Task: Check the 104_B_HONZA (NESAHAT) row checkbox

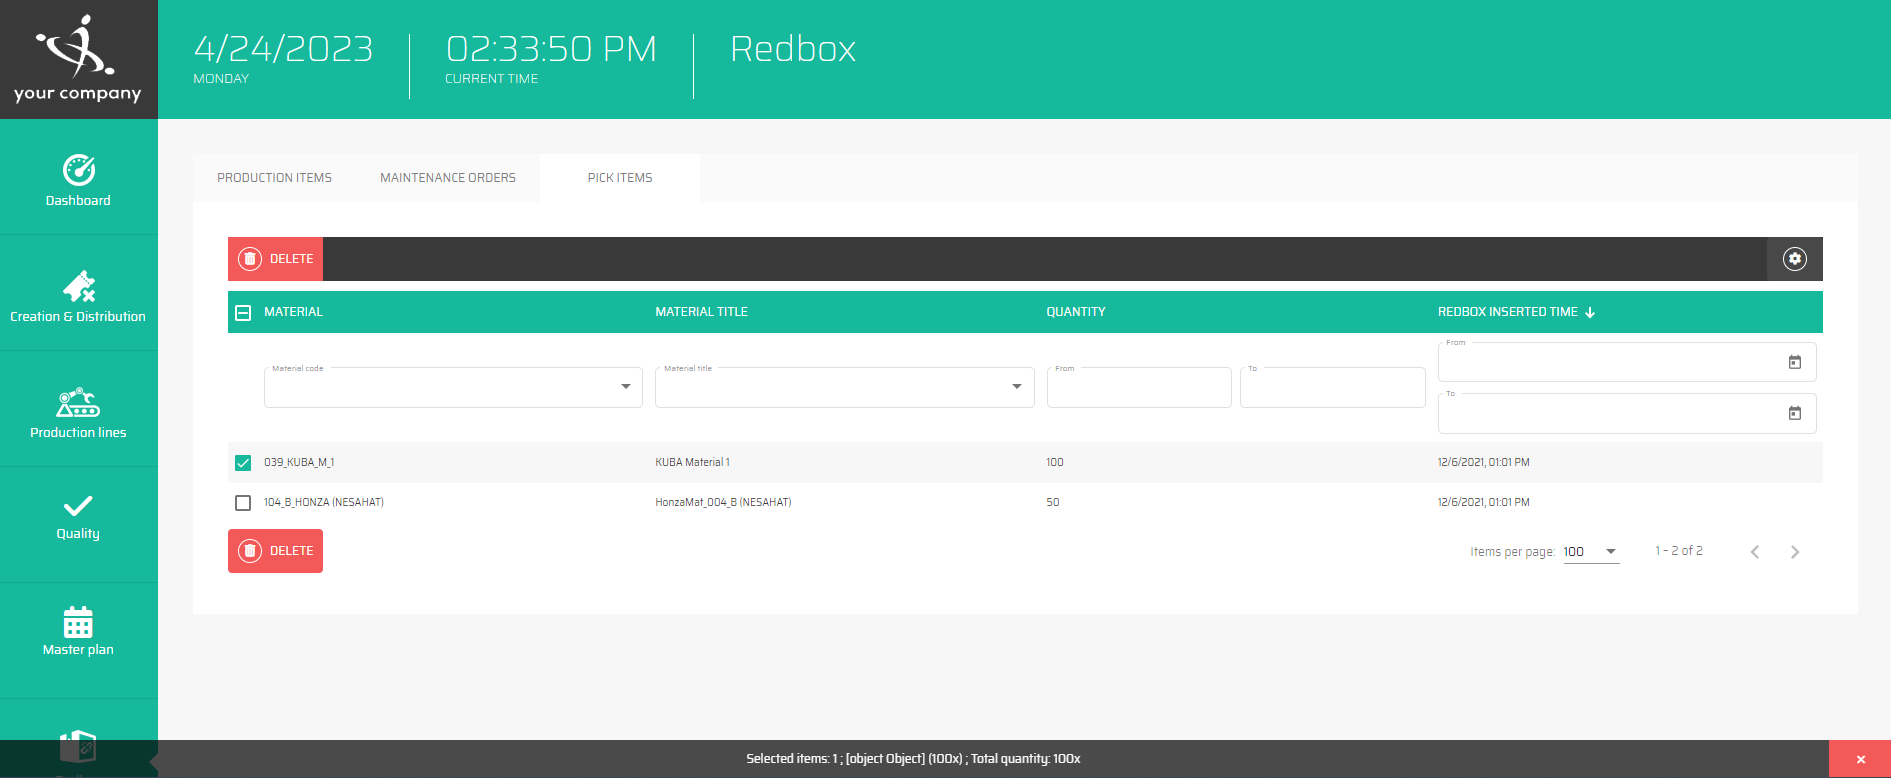Action: pyautogui.click(x=243, y=503)
